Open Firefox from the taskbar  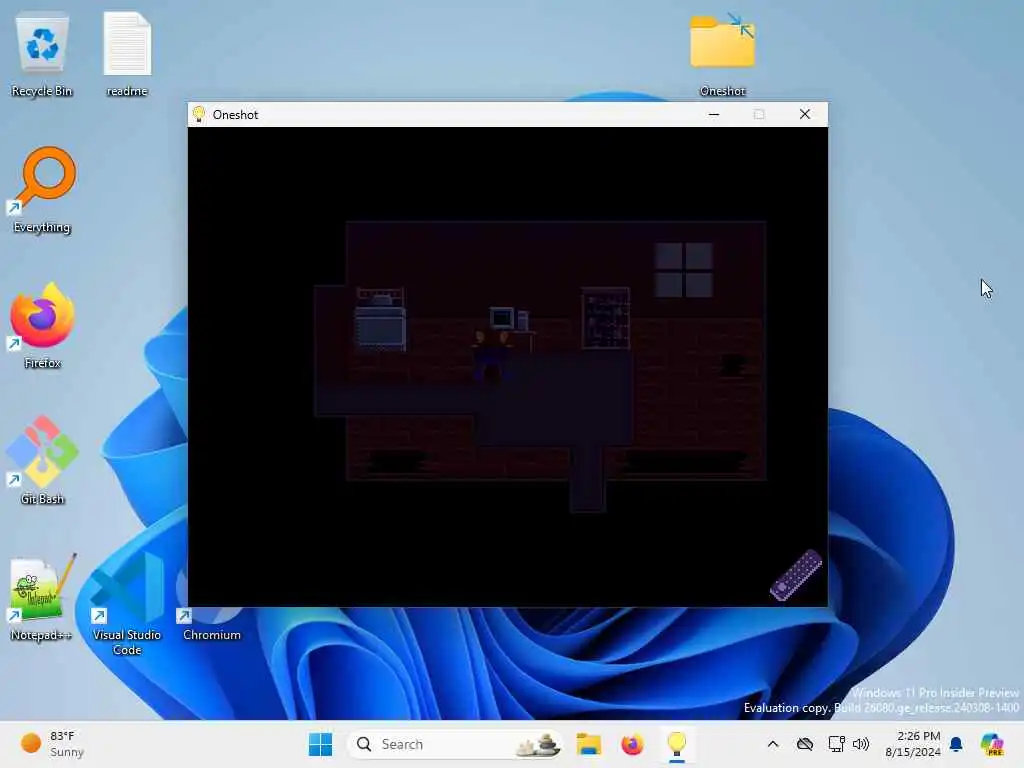pyautogui.click(x=632, y=744)
